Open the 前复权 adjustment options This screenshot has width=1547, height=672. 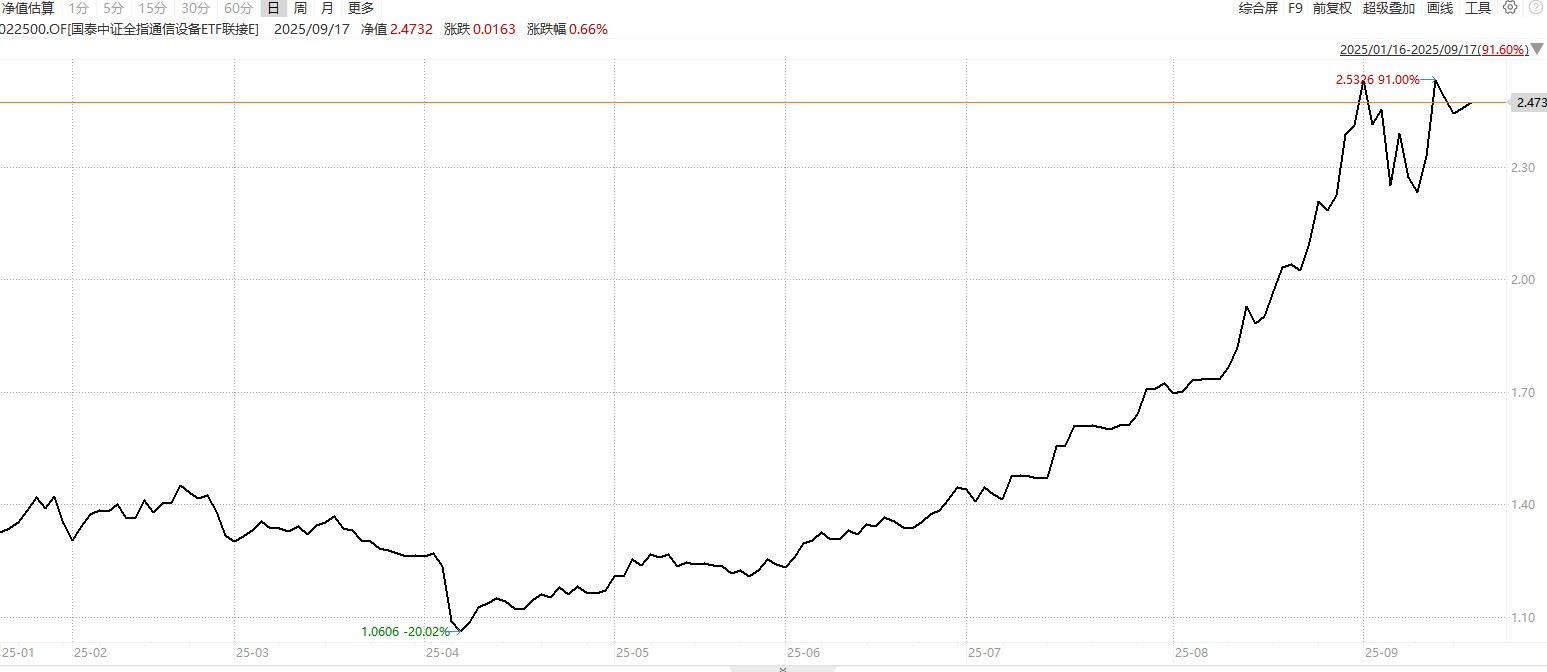pos(1332,8)
